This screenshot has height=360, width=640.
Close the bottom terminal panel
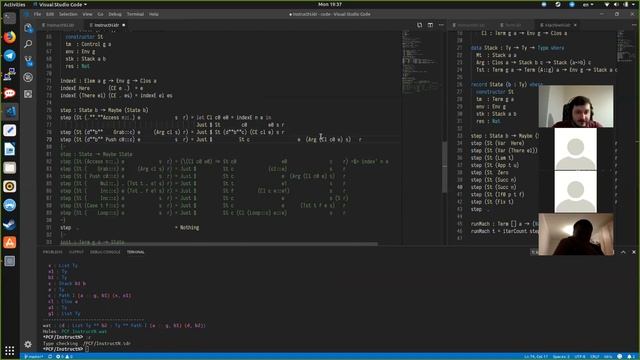[633, 252]
